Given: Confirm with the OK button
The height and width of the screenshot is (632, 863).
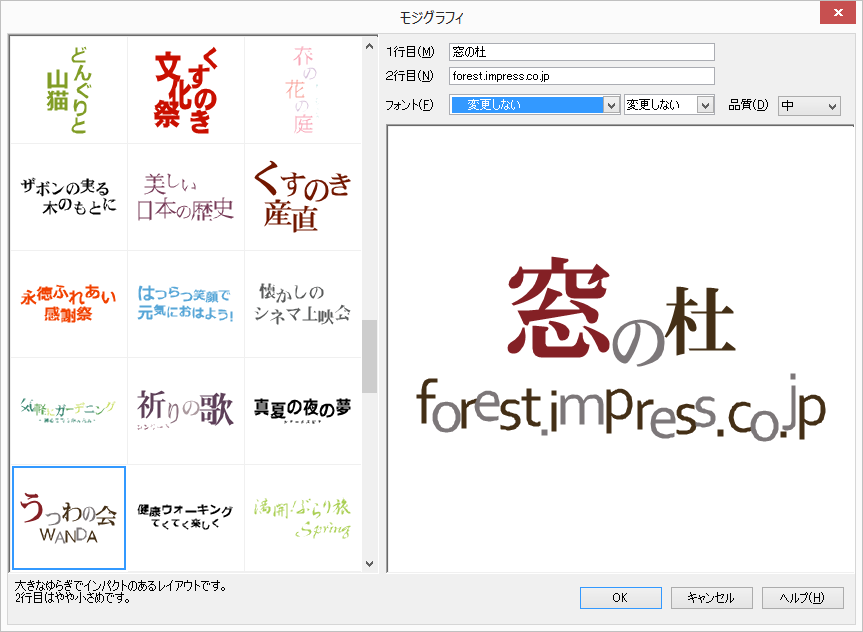Looking at the screenshot, I should pos(620,598).
